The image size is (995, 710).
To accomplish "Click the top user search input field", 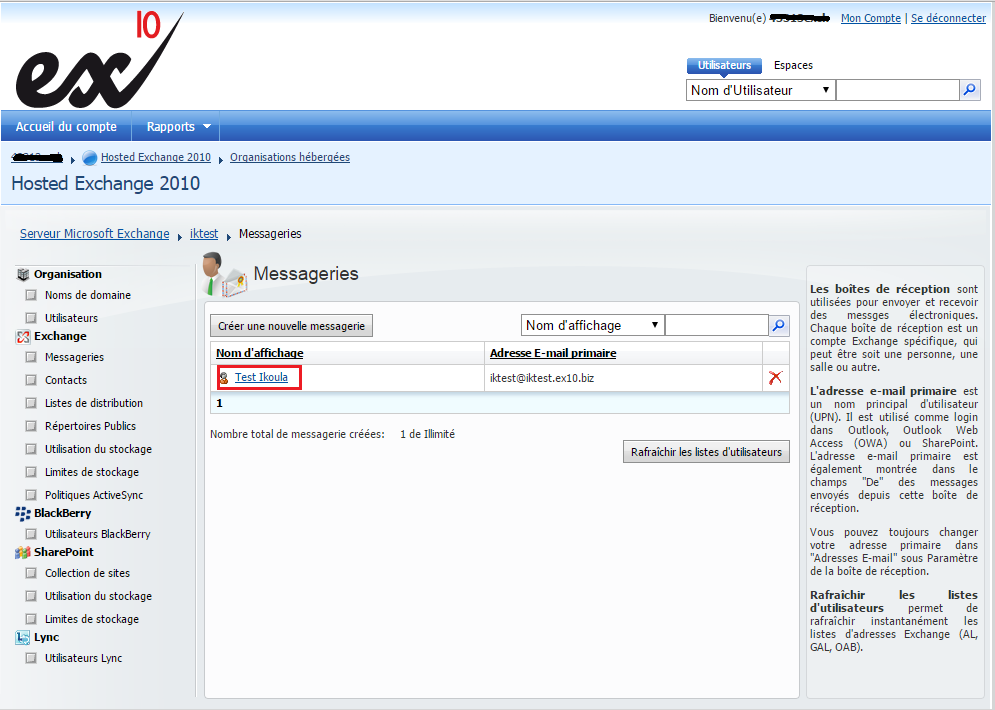I will [897, 90].
